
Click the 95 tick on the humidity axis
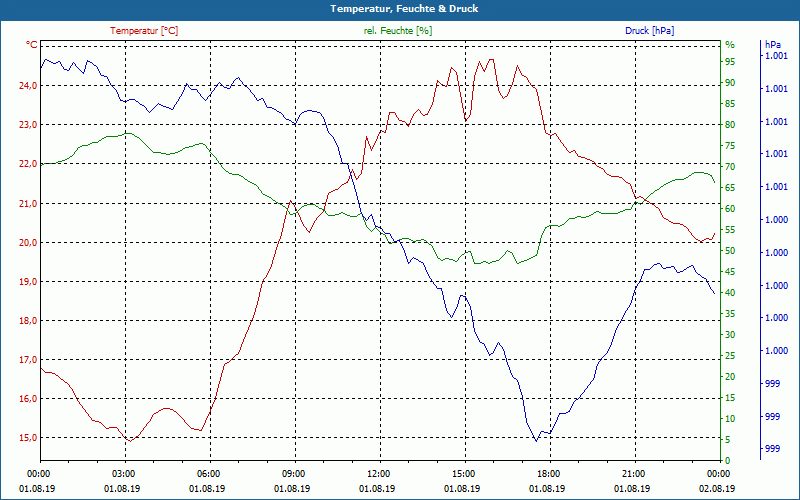(x=730, y=62)
